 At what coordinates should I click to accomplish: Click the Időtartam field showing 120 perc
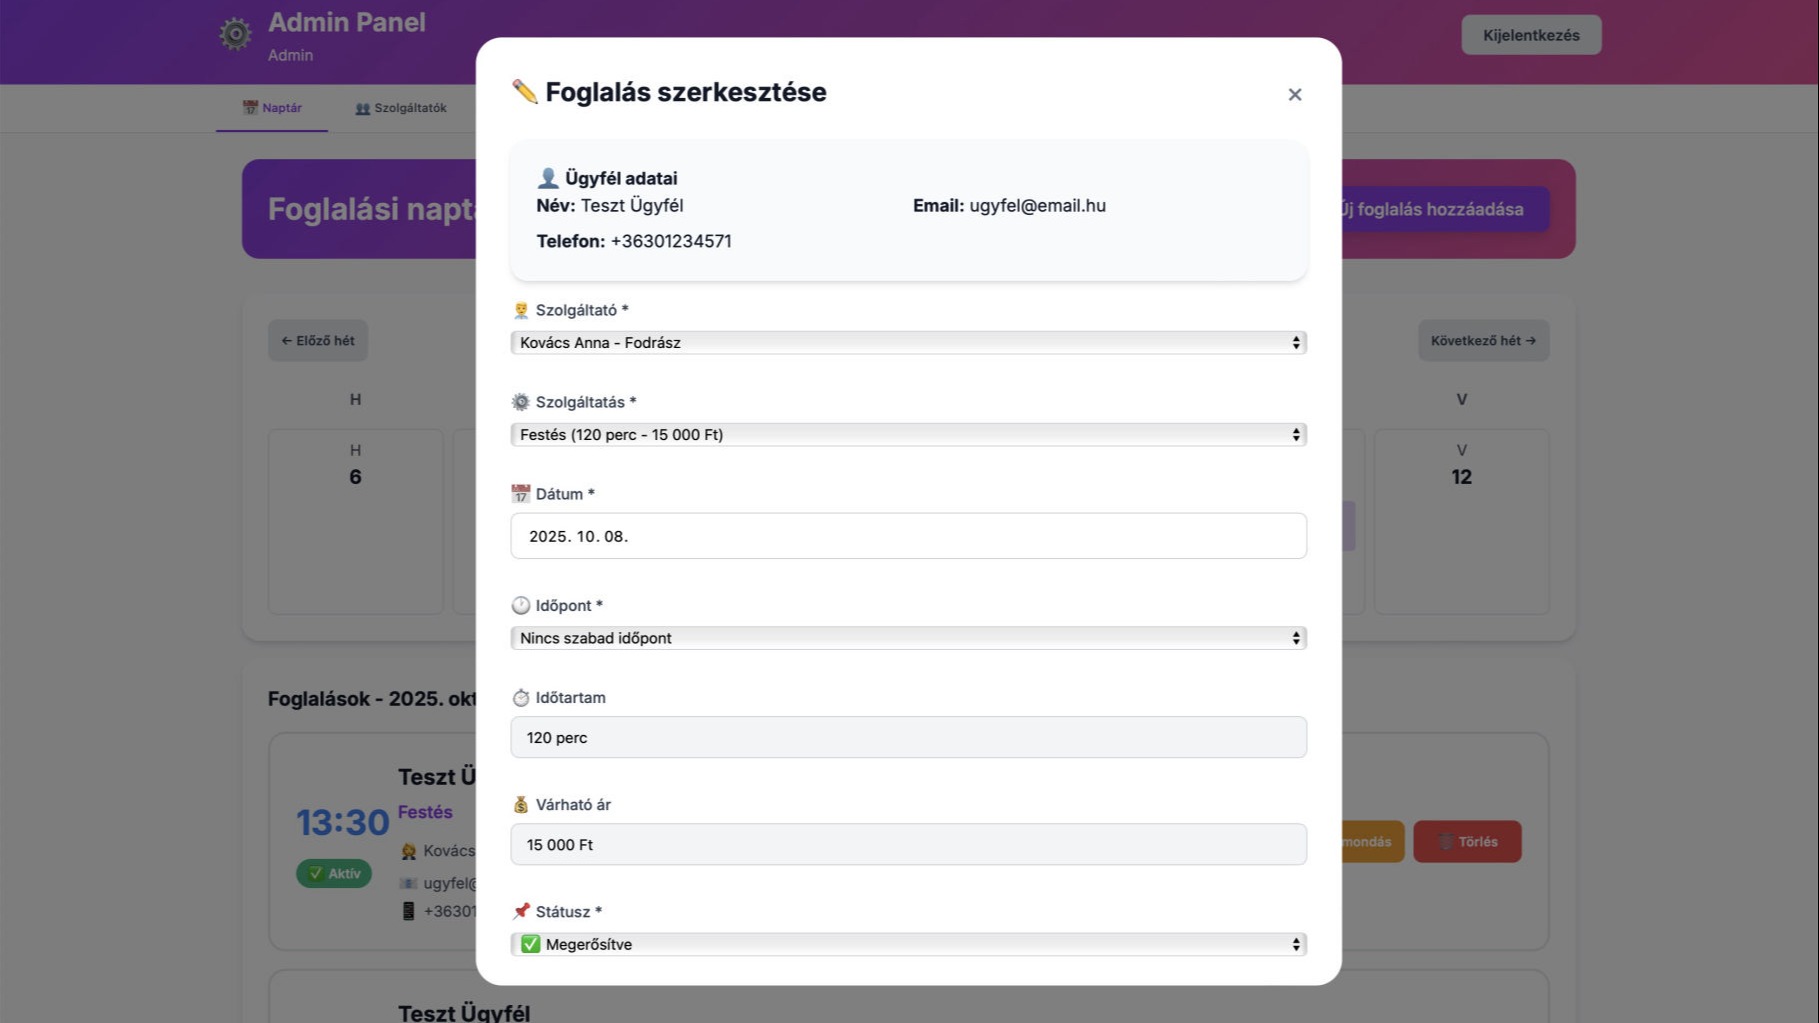click(x=908, y=737)
